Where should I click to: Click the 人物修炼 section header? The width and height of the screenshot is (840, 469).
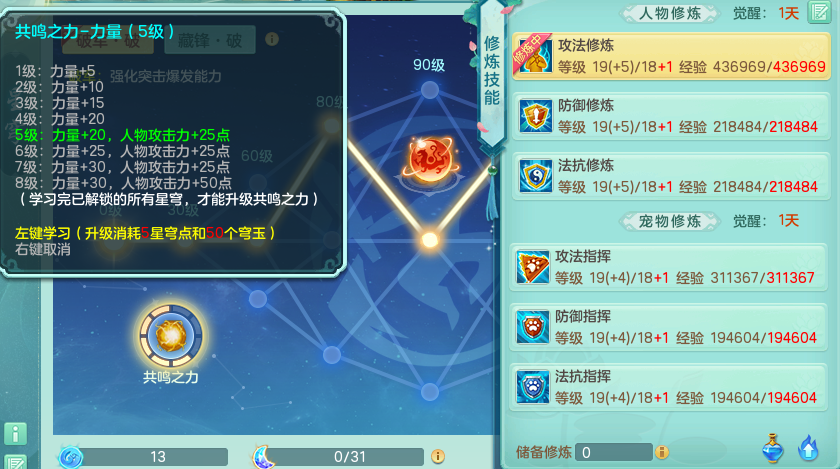(x=670, y=13)
